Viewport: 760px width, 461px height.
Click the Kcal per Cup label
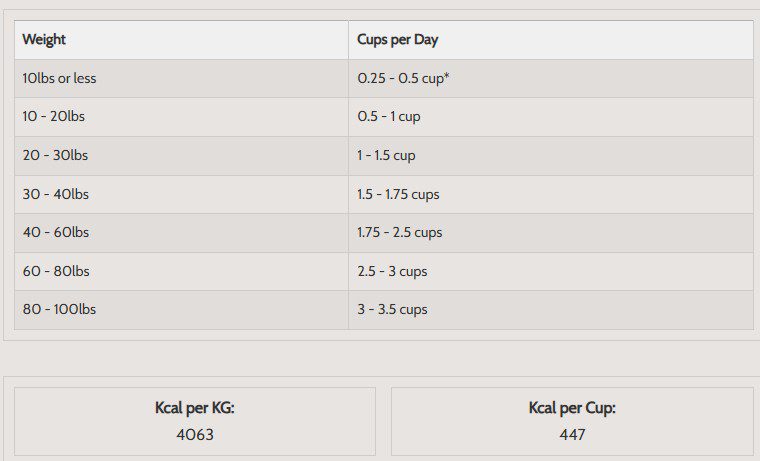(572, 408)
